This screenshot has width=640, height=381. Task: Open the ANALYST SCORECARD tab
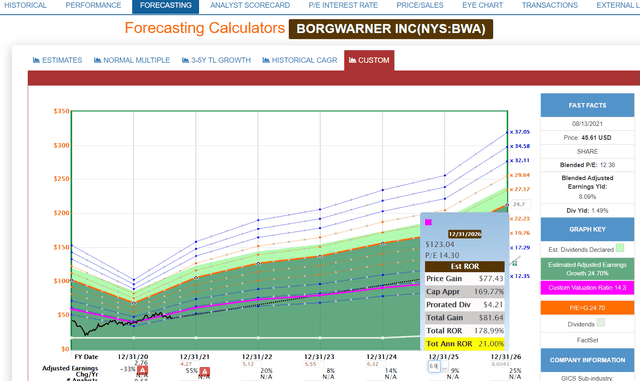tap(250, 5)
